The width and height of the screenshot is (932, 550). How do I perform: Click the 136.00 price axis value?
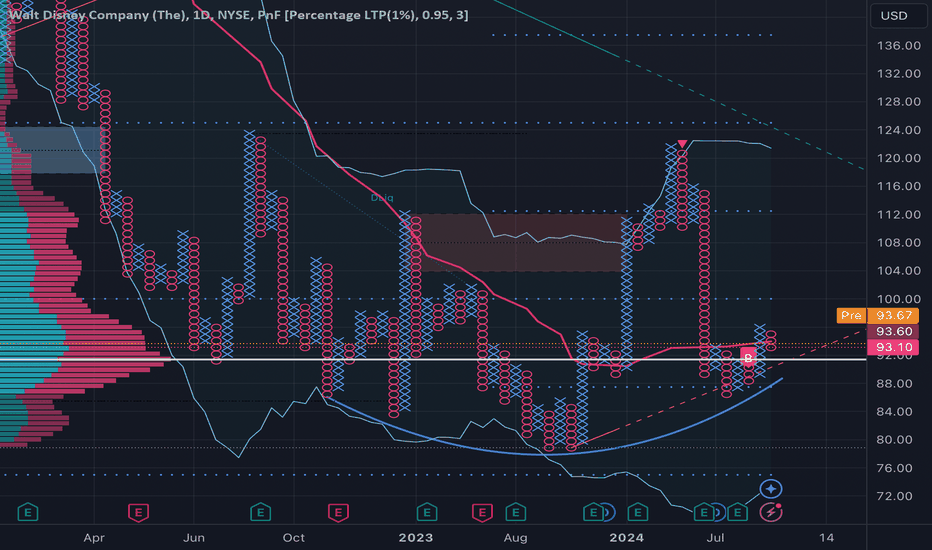pos(898,46)
